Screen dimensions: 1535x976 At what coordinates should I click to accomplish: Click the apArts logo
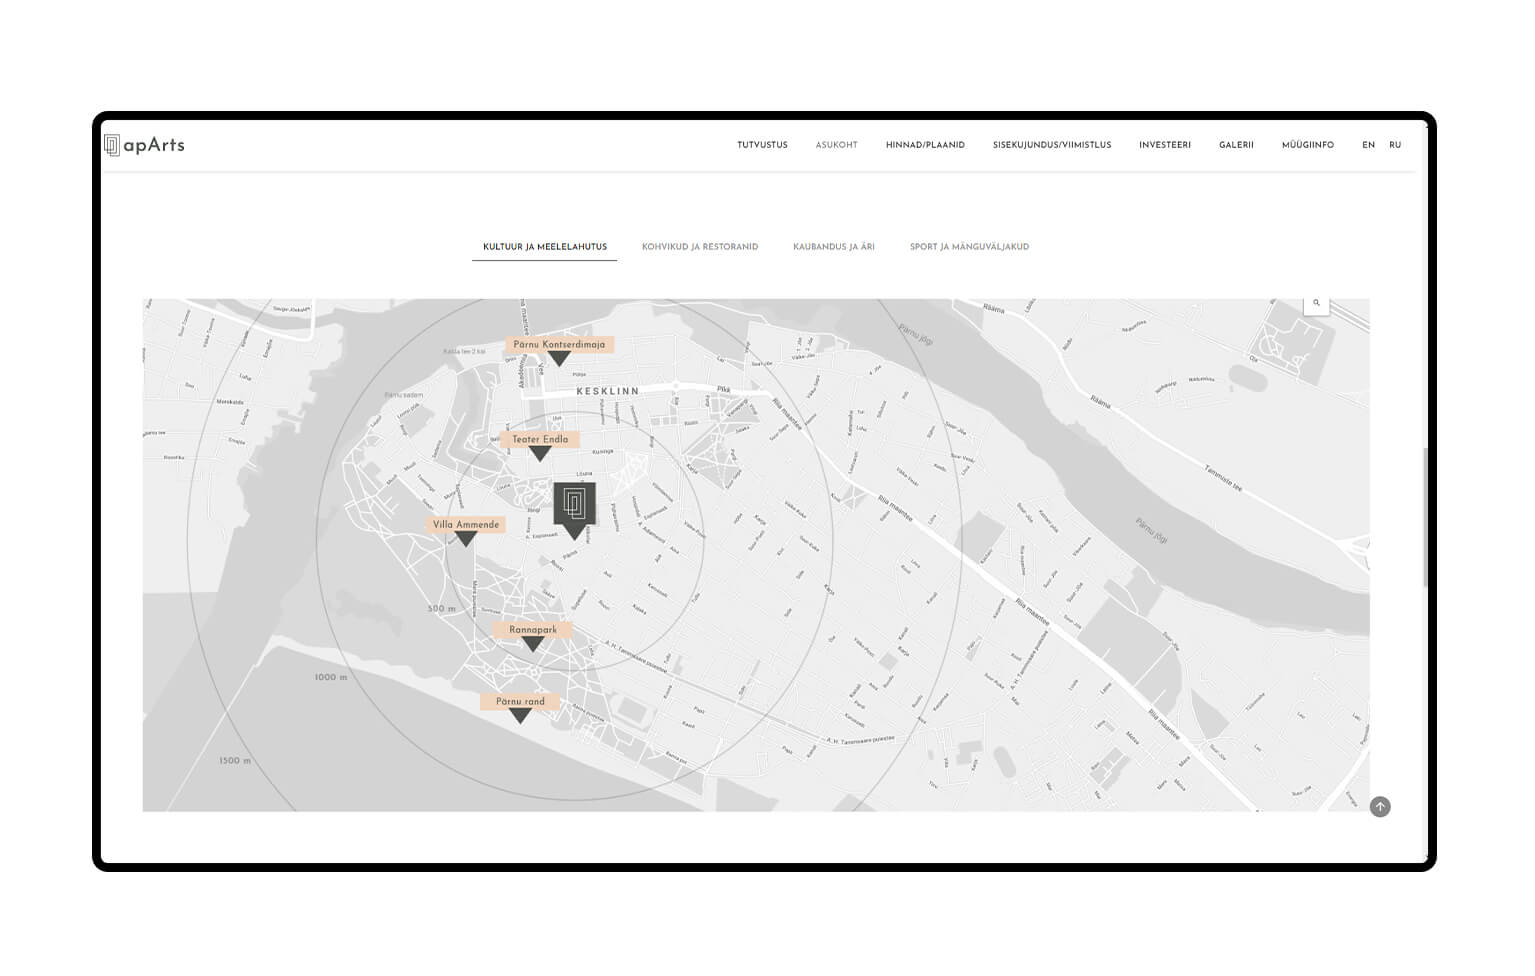click(144, 145)
